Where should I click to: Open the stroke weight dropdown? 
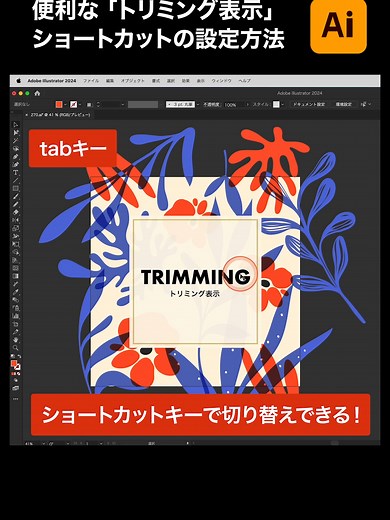pos(123,105)
